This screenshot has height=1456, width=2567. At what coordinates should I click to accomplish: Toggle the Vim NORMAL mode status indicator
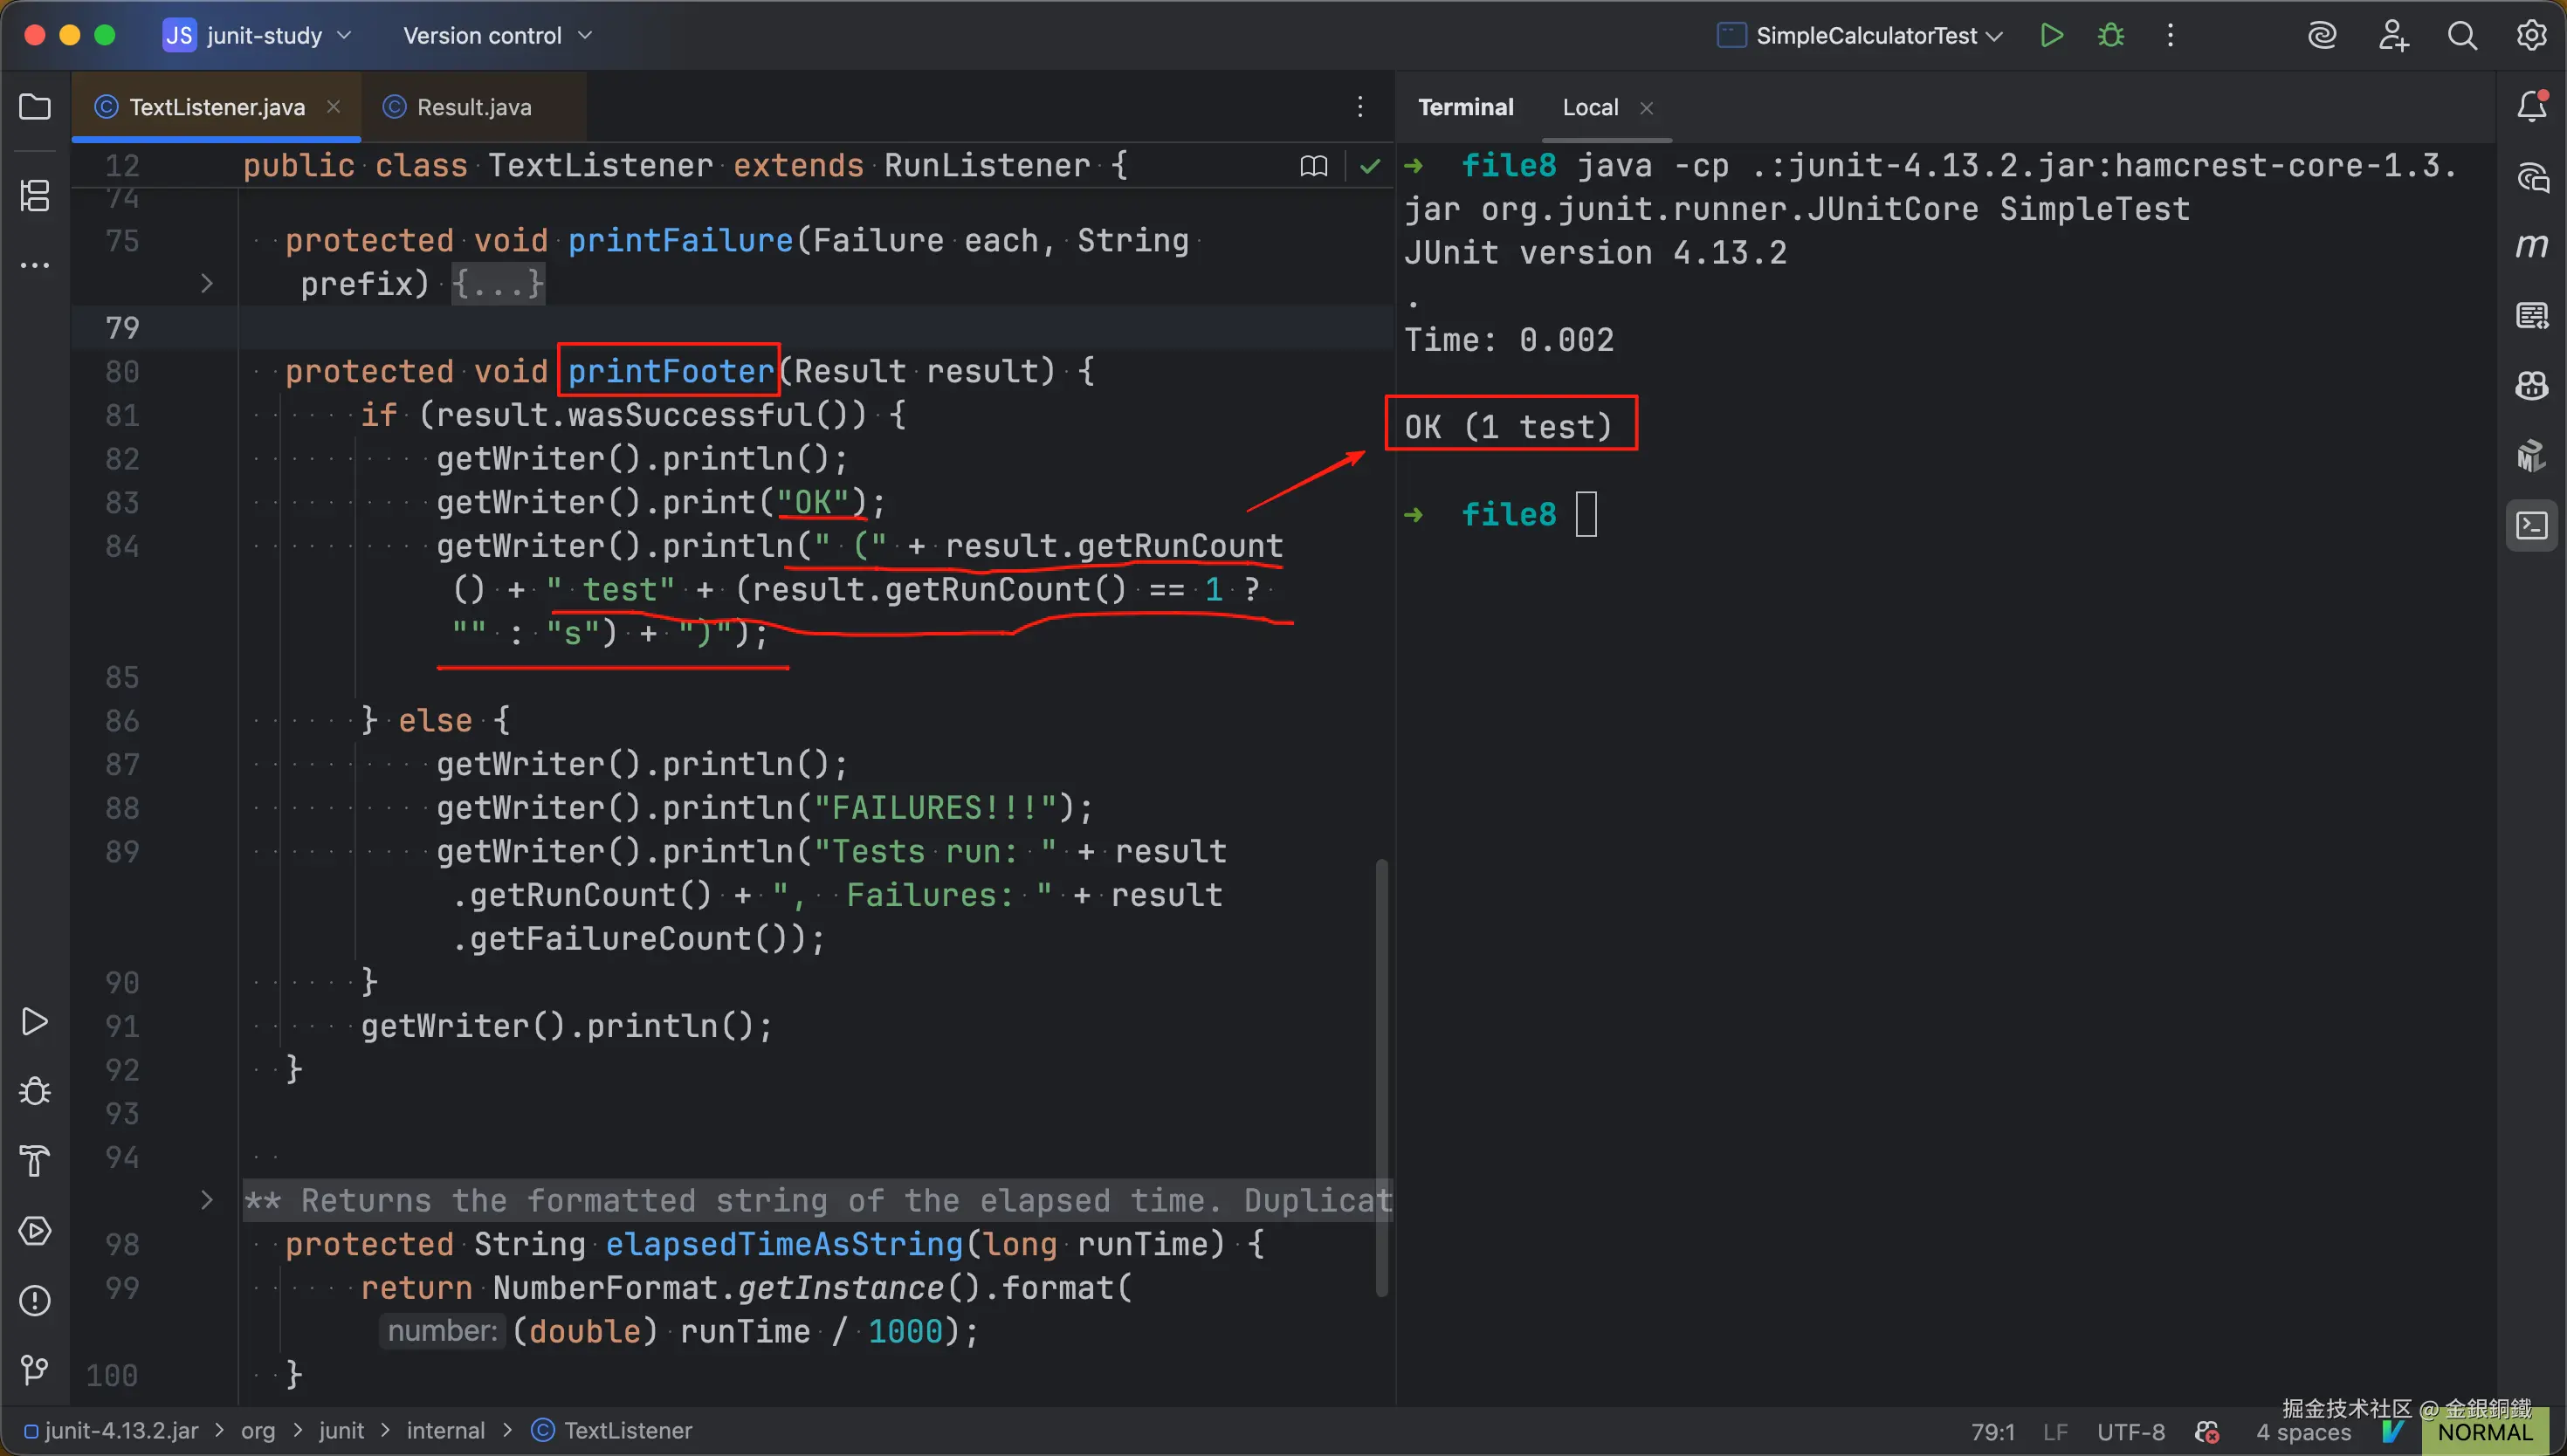tap(2484, 1432)
